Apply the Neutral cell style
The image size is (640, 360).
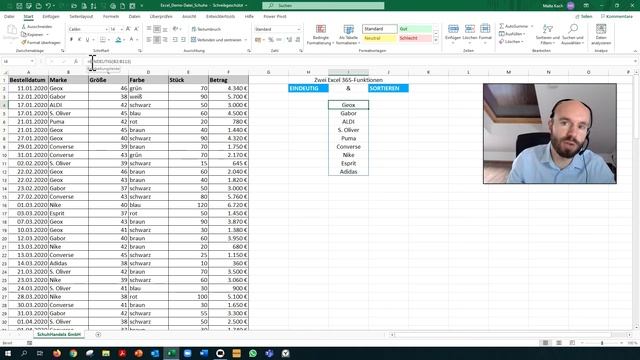tap(380, 38)
